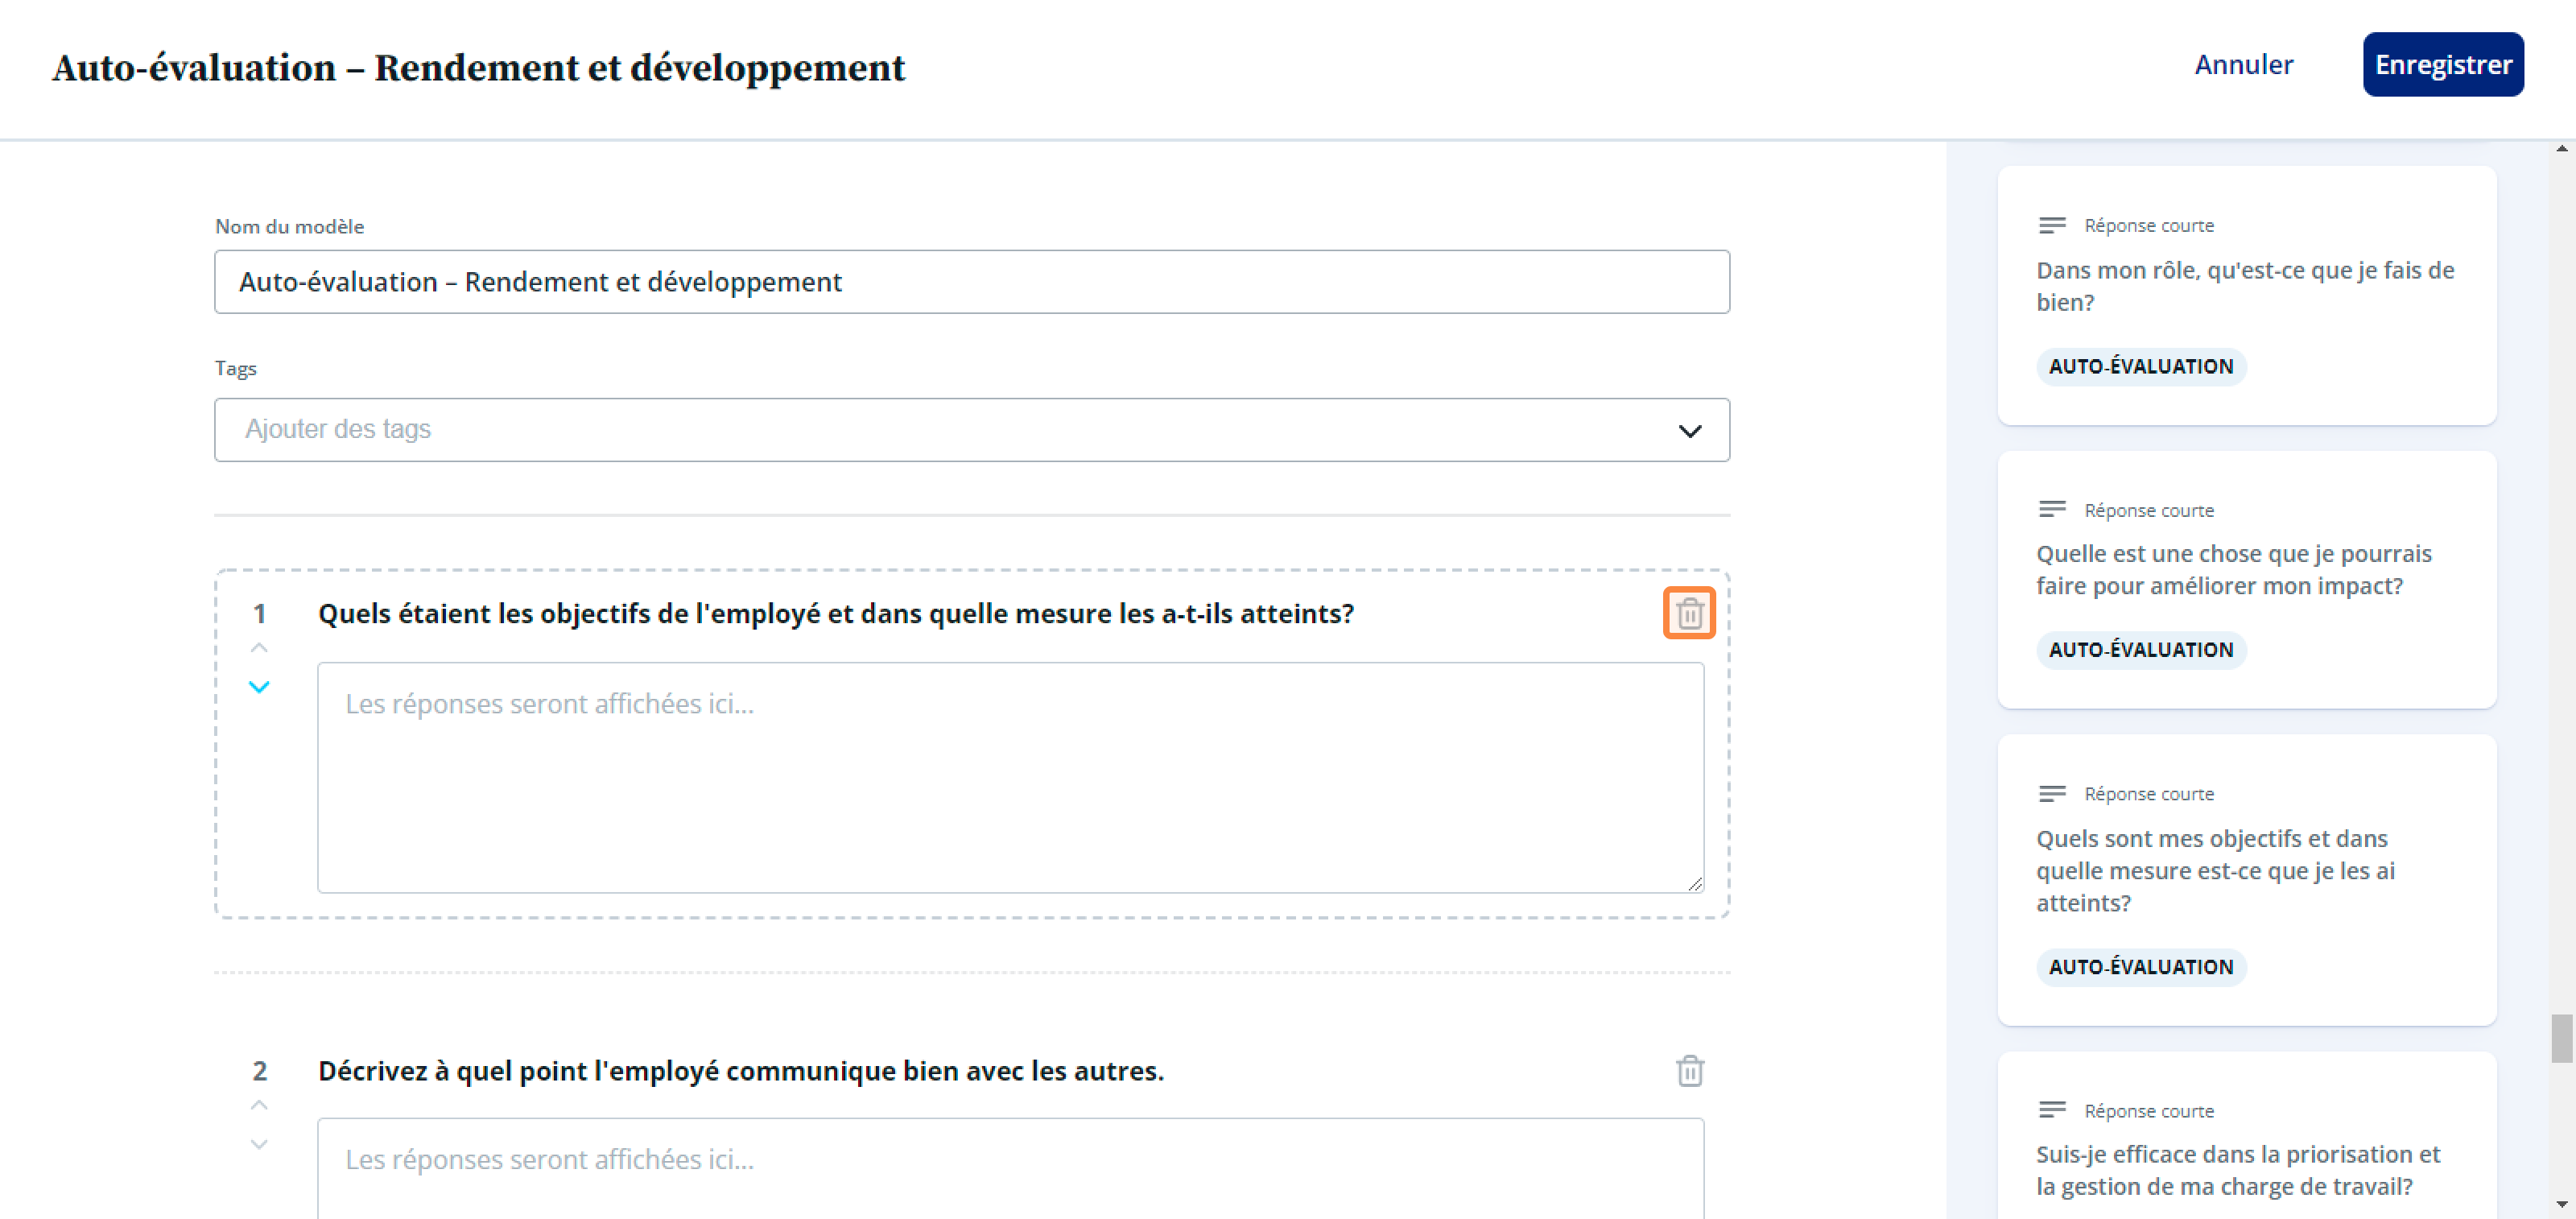2576x1219 pixels.
Task: Click the Annuler link
Action: (2243, 65)
